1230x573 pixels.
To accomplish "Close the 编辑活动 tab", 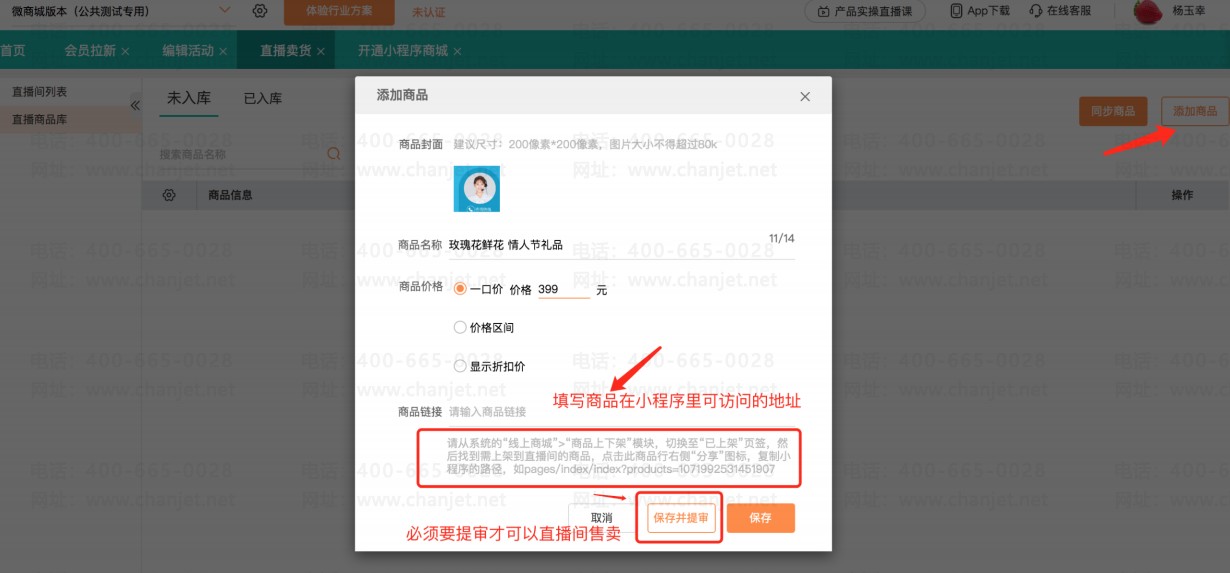I will click(x=222, y=51).
